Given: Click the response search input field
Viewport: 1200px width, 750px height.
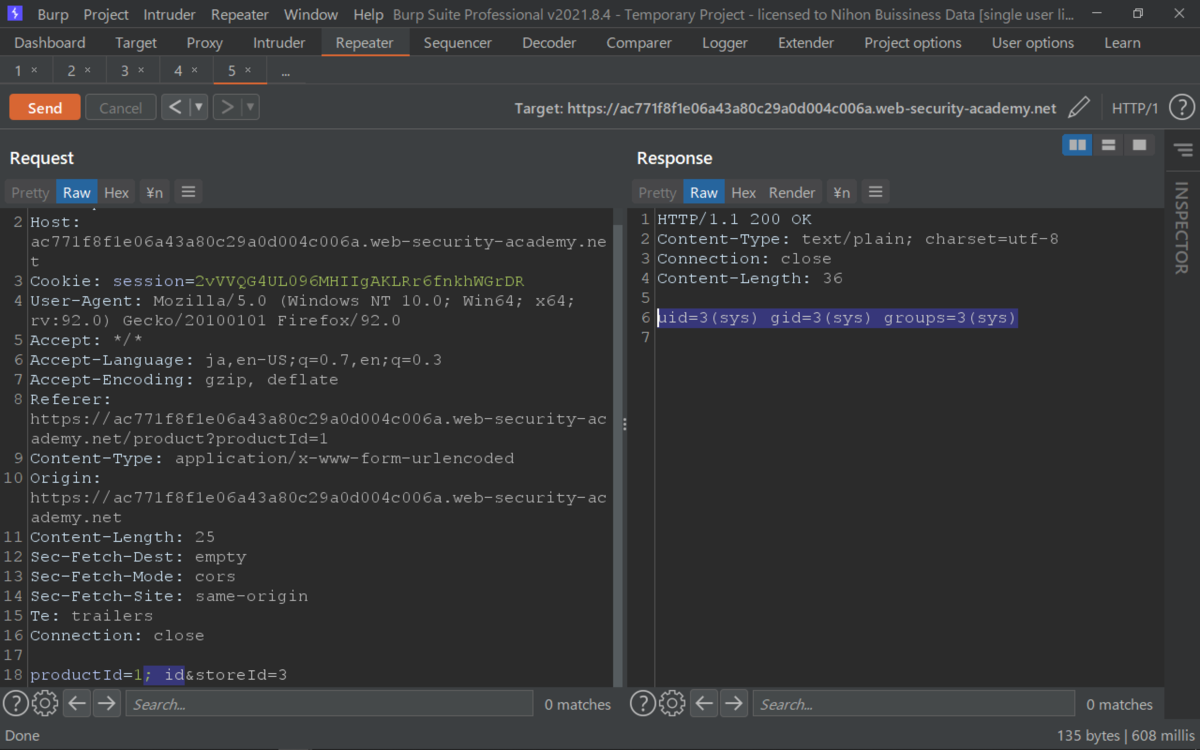Looking at the screenshot, I should [x=914, y=704].
